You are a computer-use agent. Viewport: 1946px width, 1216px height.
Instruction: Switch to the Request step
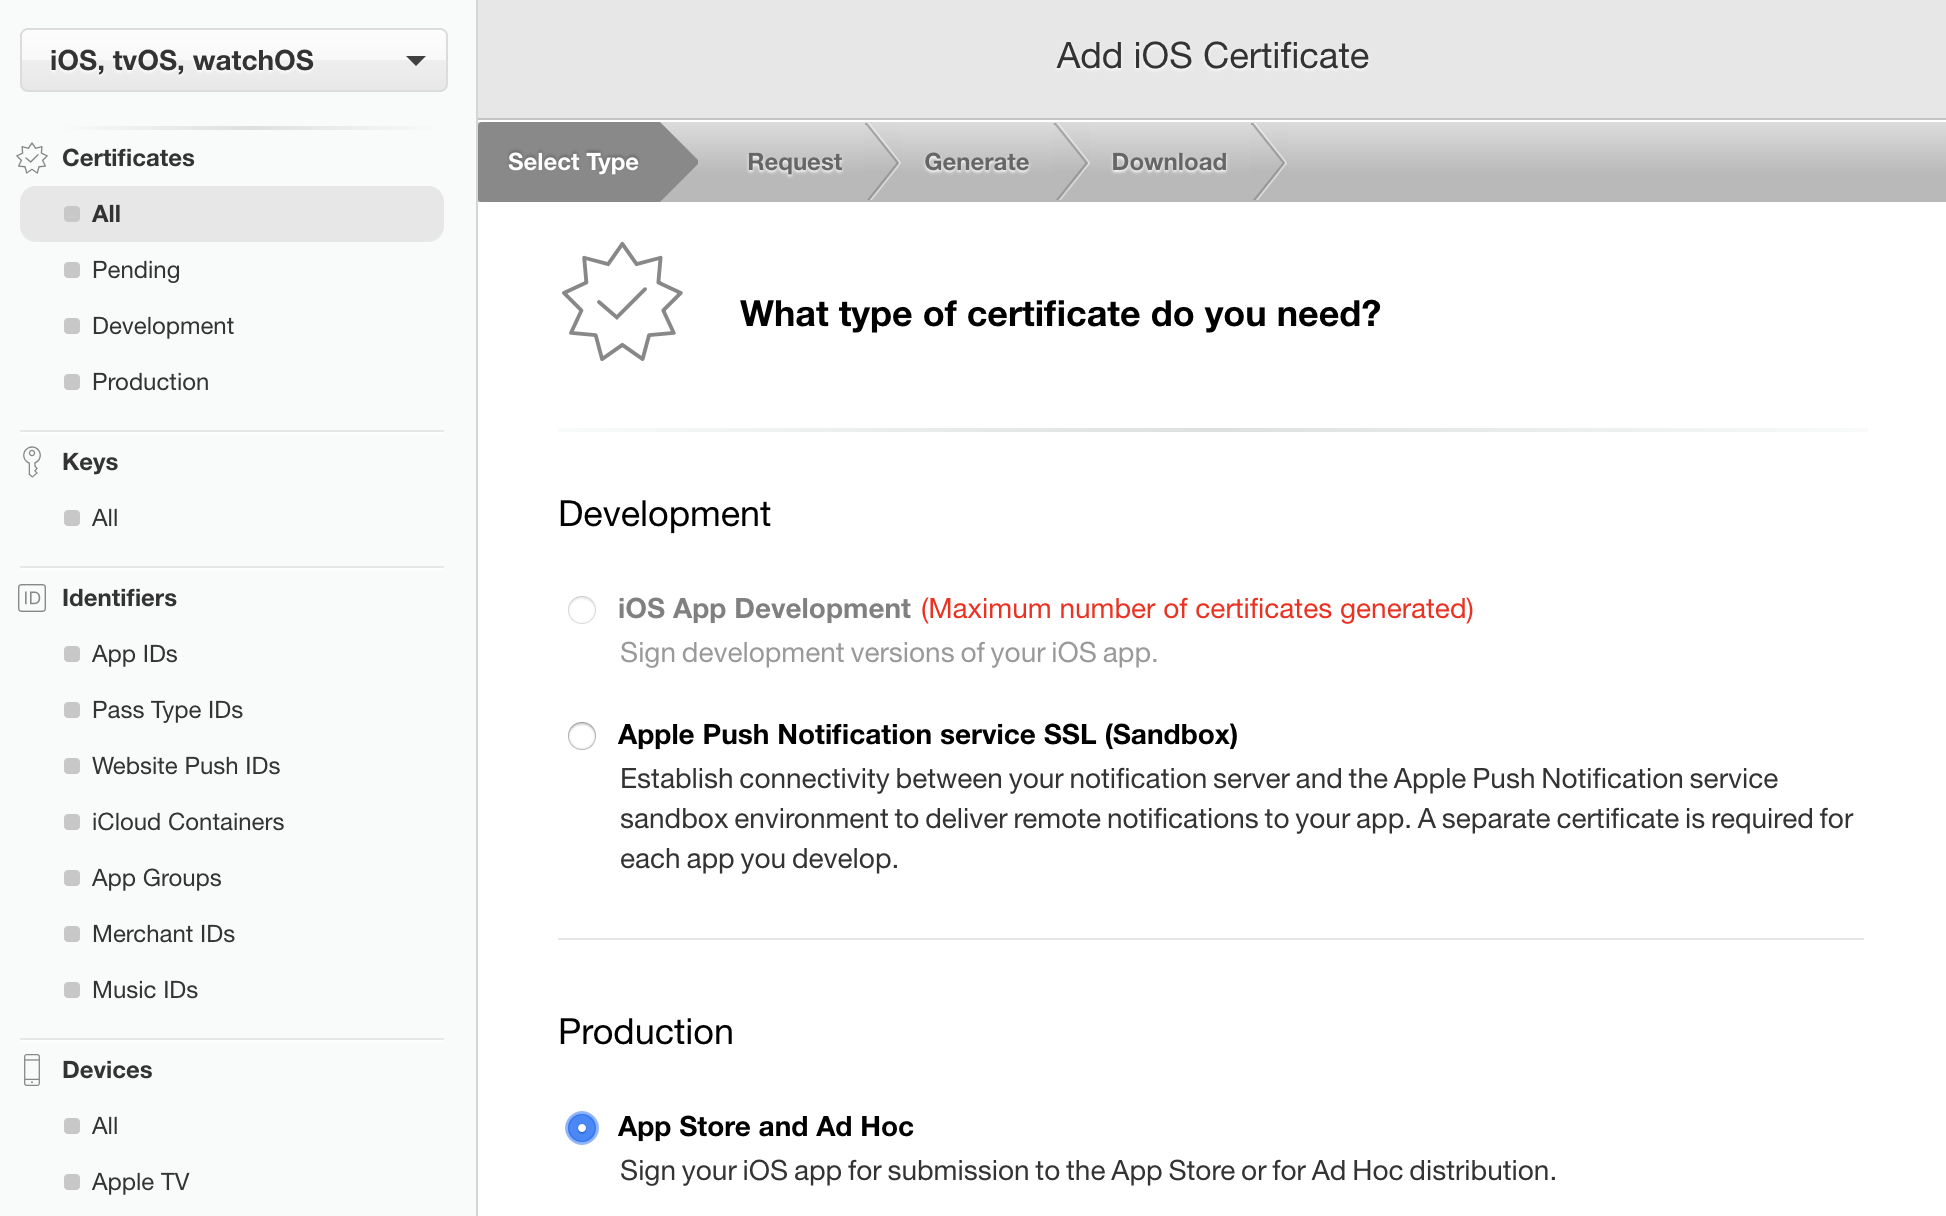click(x=793, y=161)
